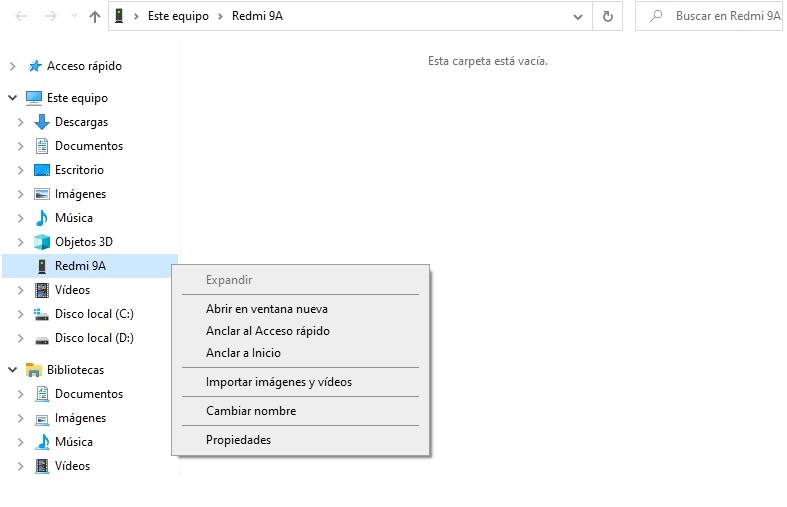Click Este equipo in address breadcrumb
787x507 pixels.
(x=178, y=16)
